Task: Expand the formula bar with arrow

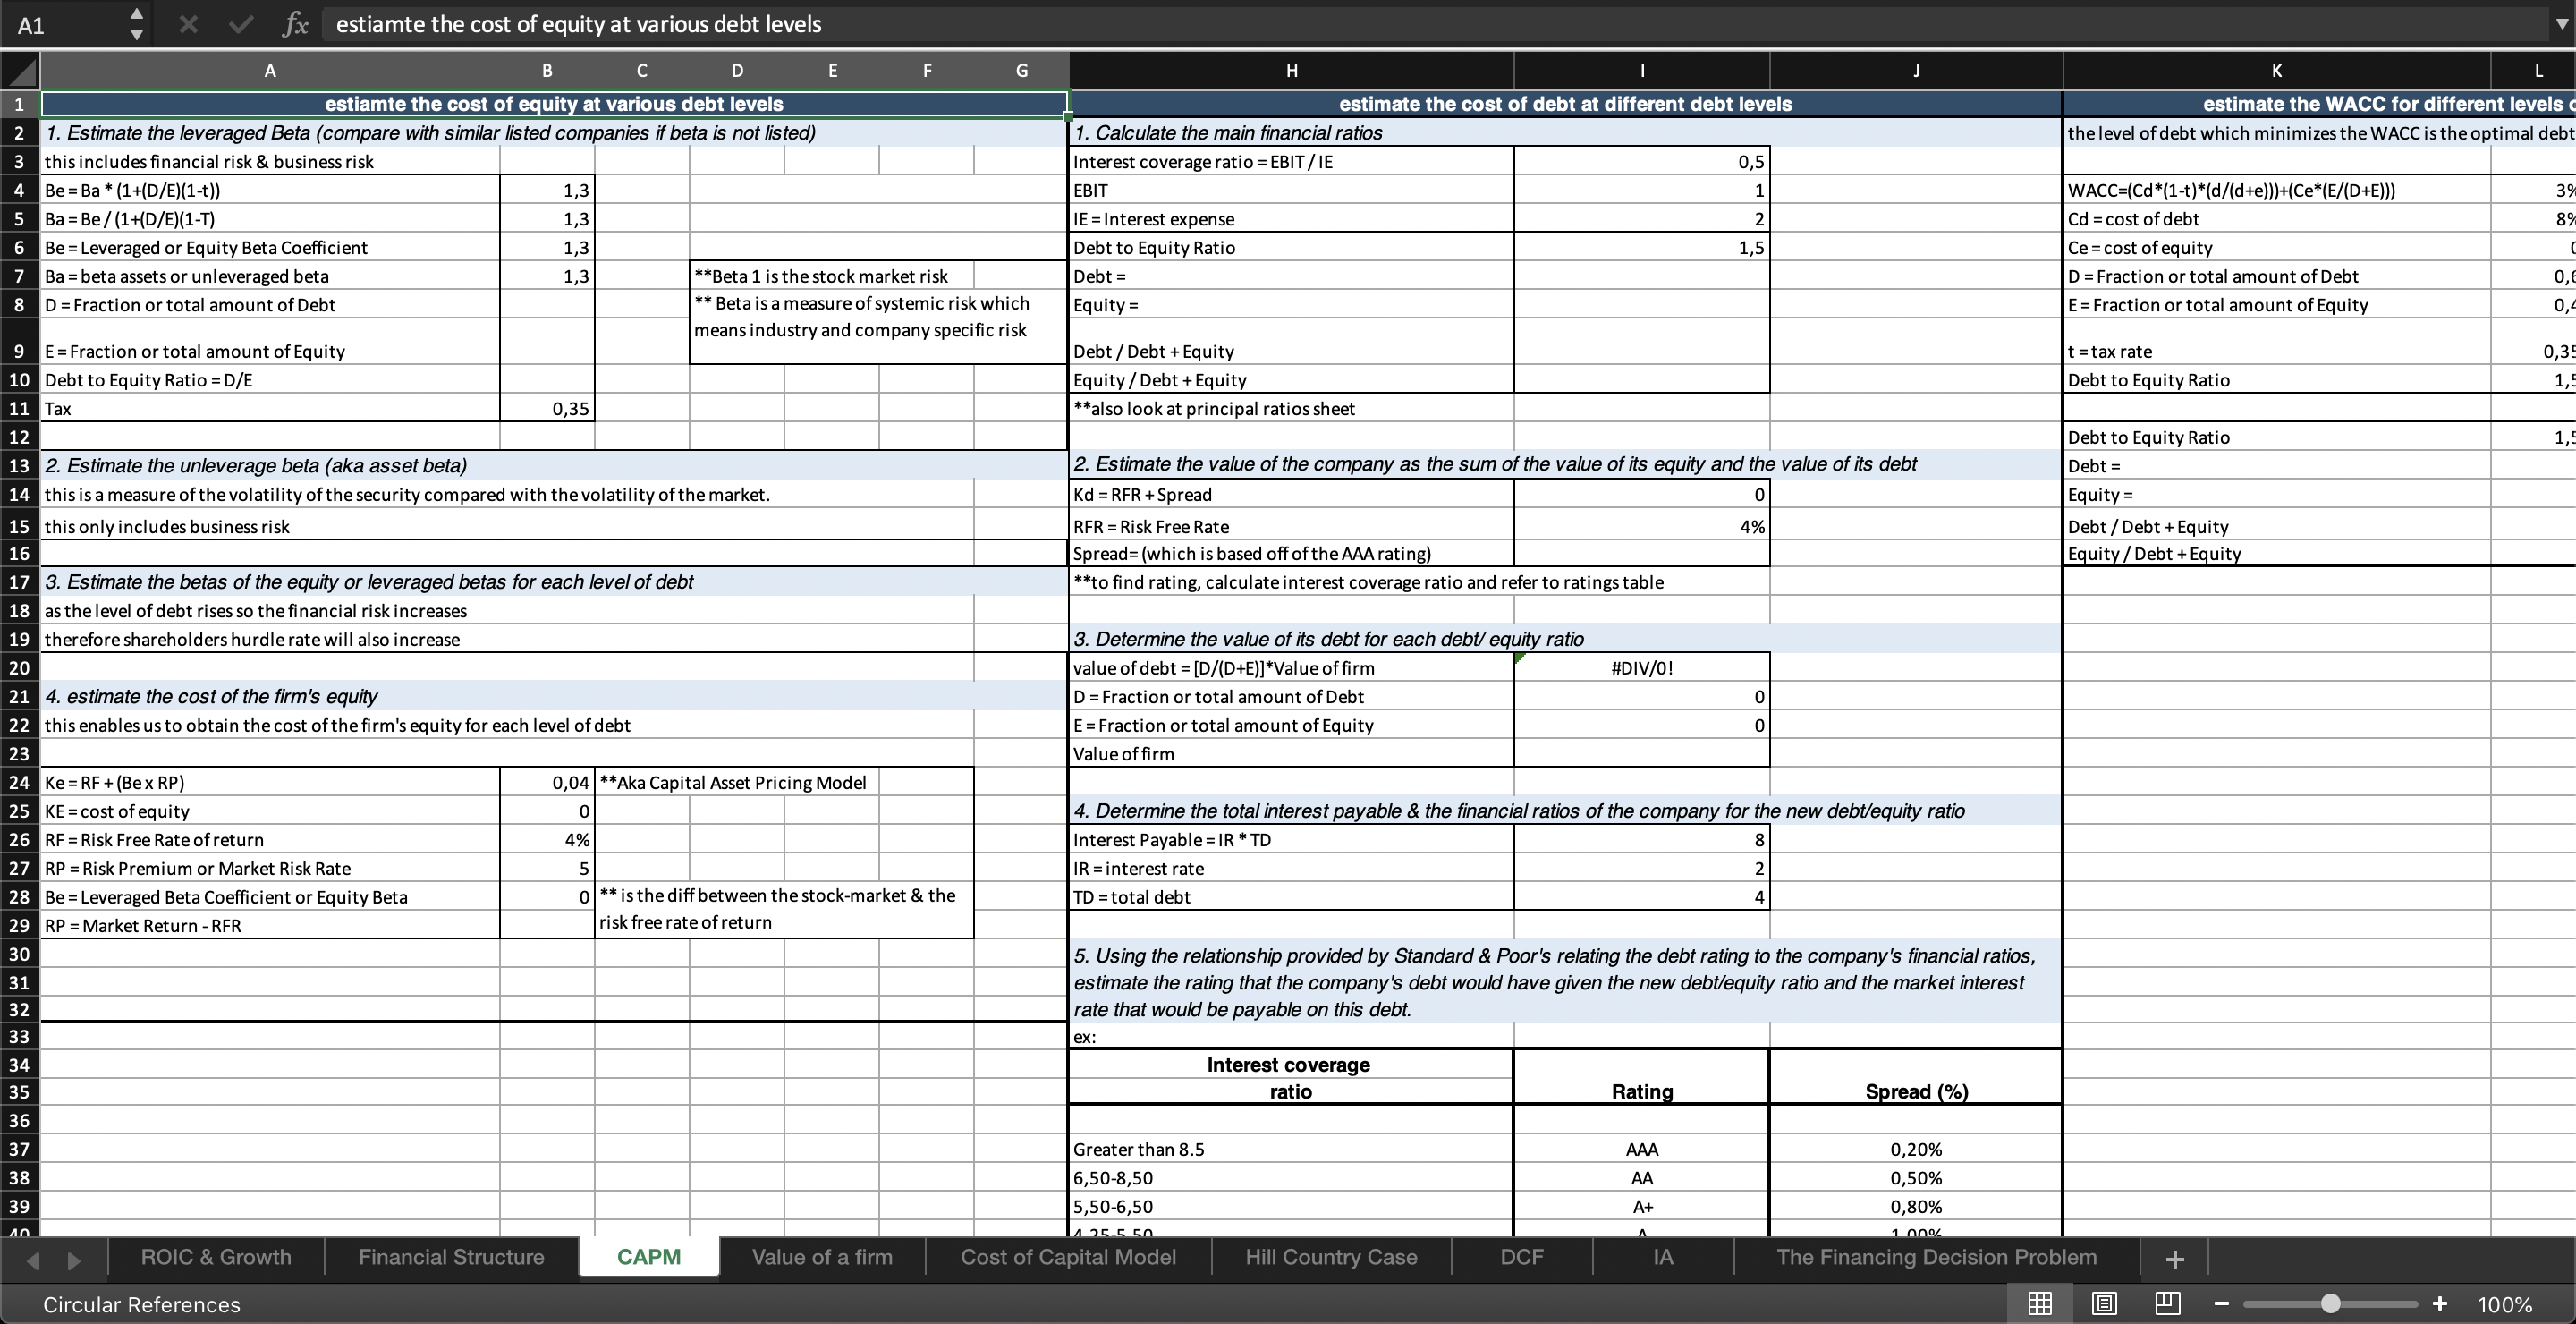Action: 2562,24
